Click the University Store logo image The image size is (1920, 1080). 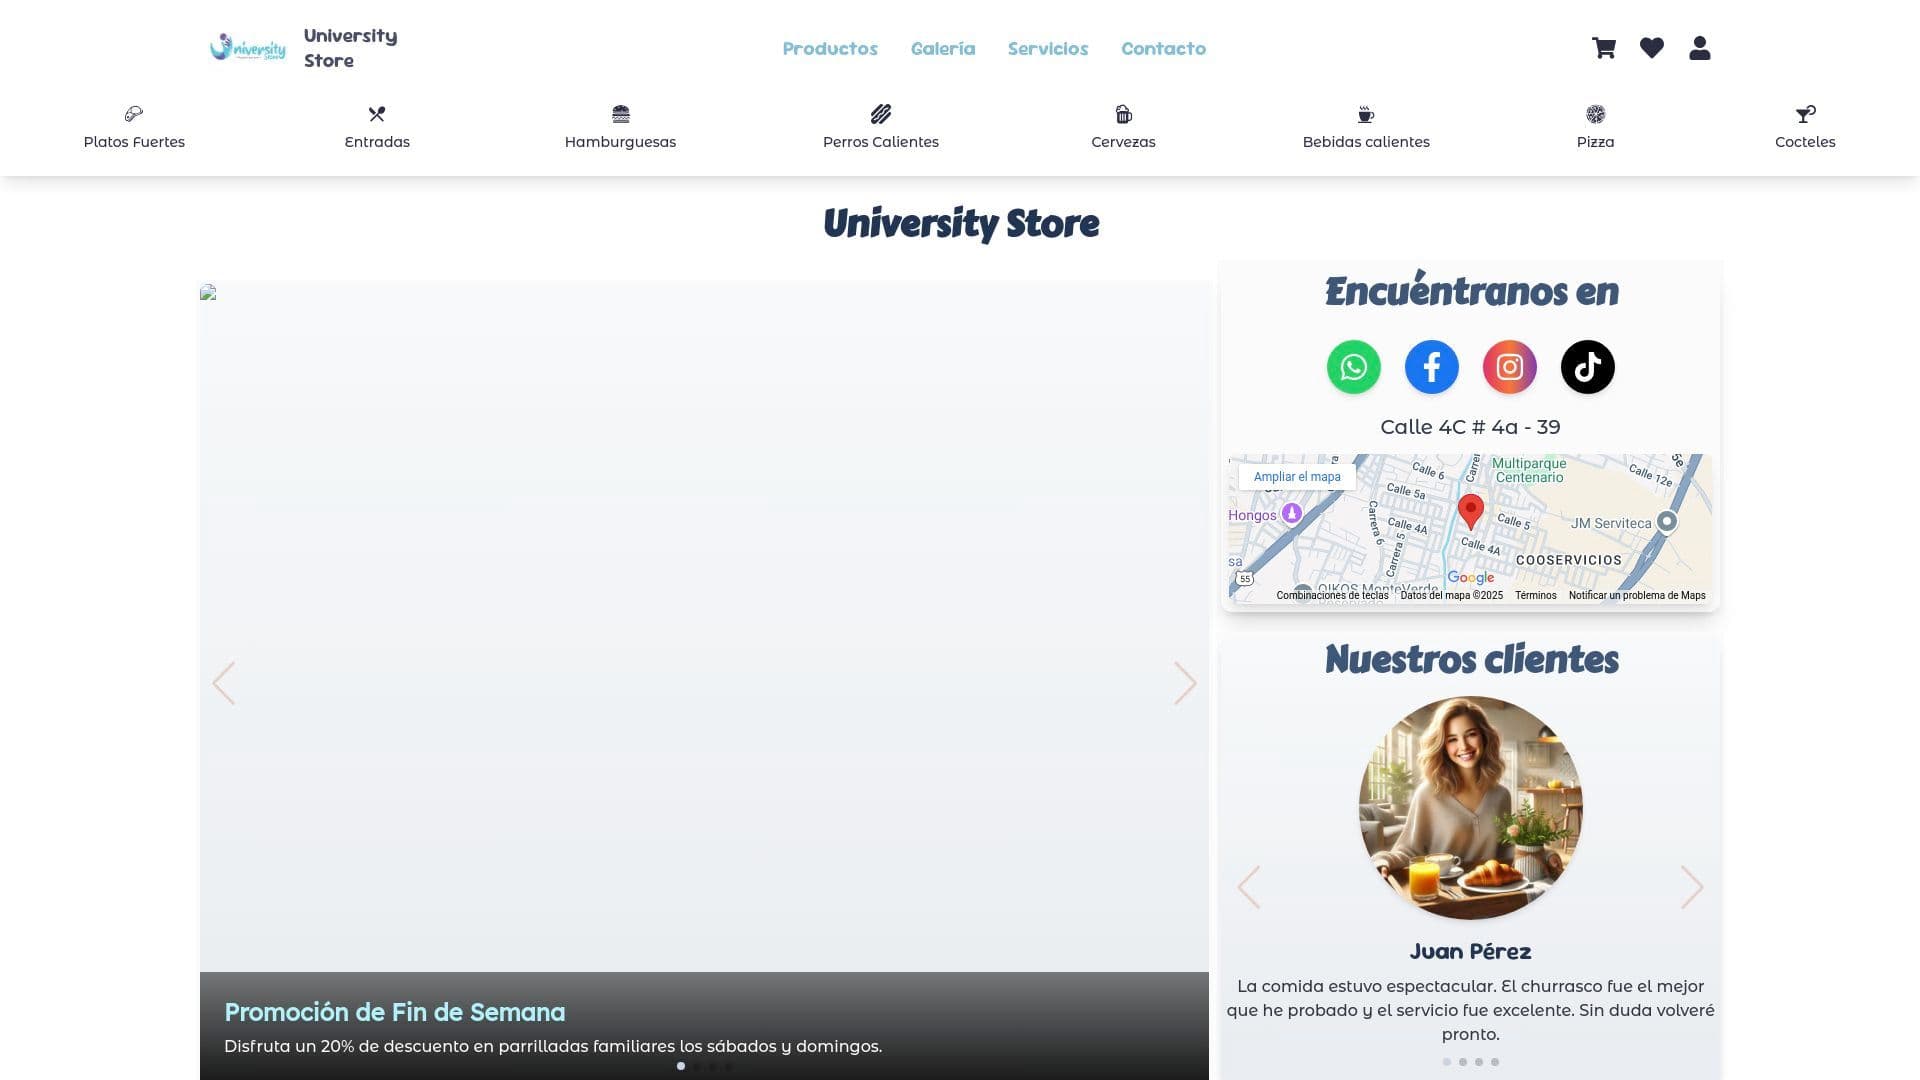(248, 48)
